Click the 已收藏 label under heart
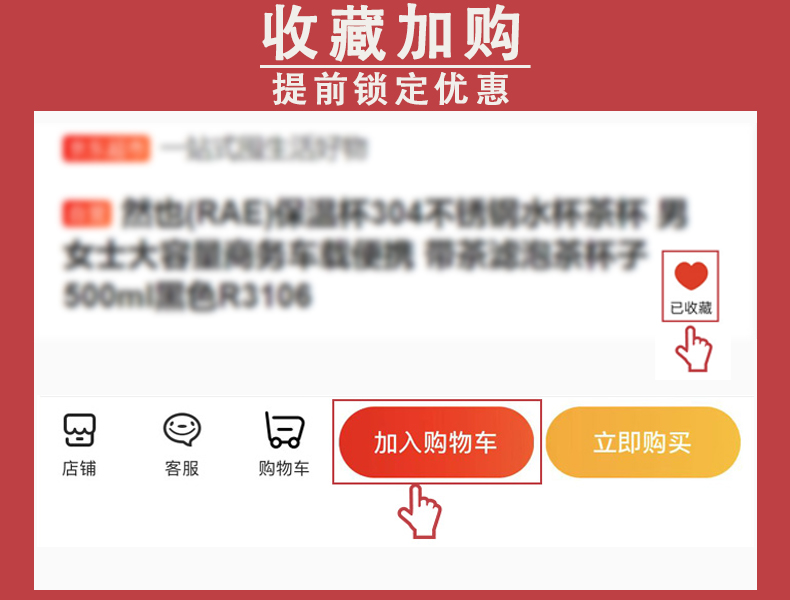Viewport: 790px width, 600px height. click(x=691, y=308)
